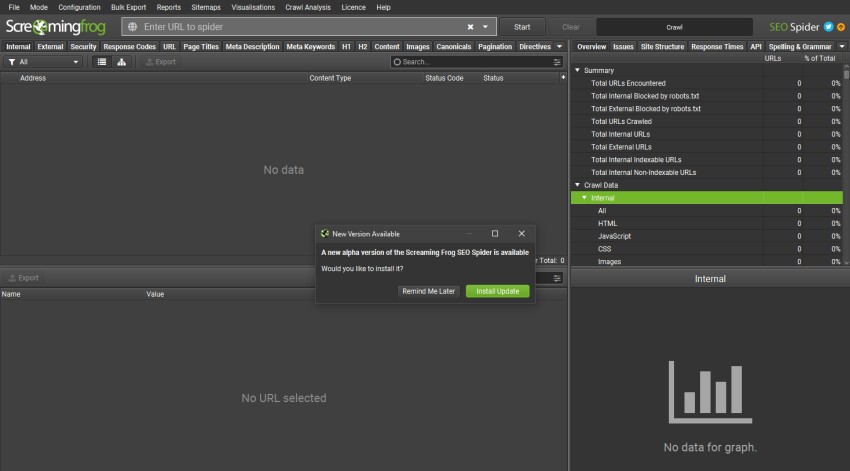This screenshot has height=471, width=850.
Task: Switch to the Page Titles tab
Action: coord(201,47)
